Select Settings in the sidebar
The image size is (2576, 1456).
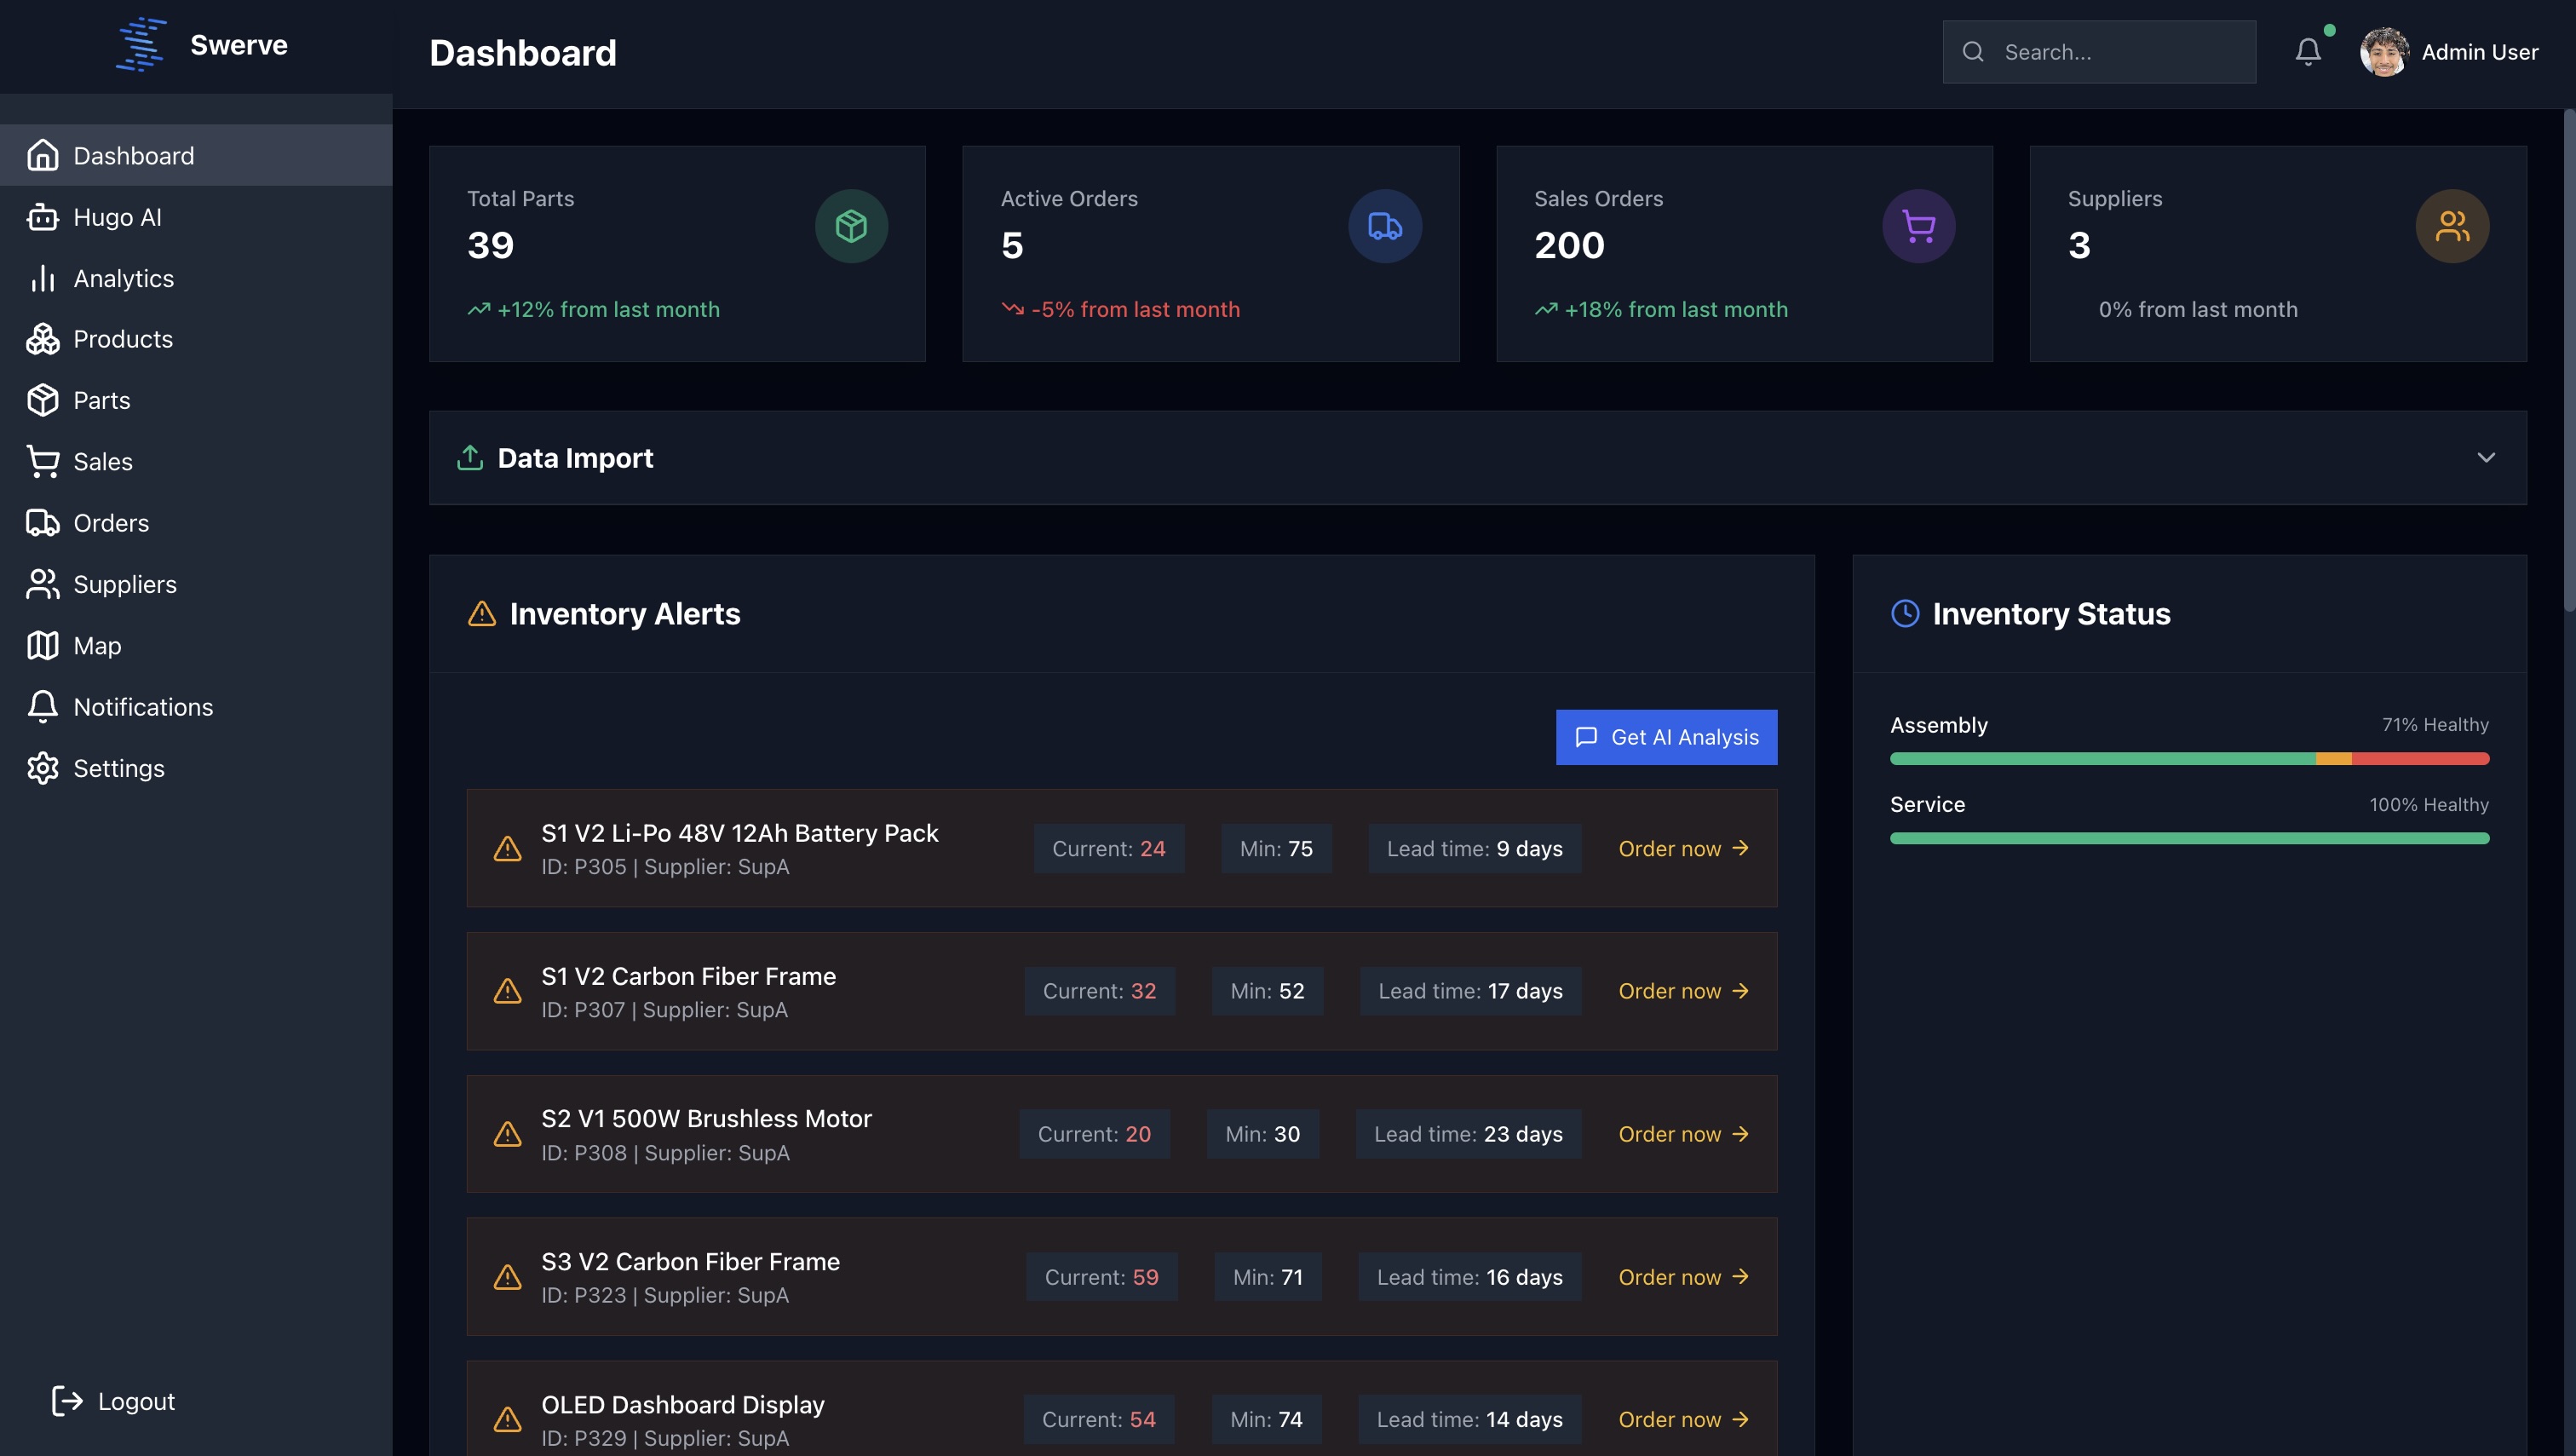[x=118, y=768]
